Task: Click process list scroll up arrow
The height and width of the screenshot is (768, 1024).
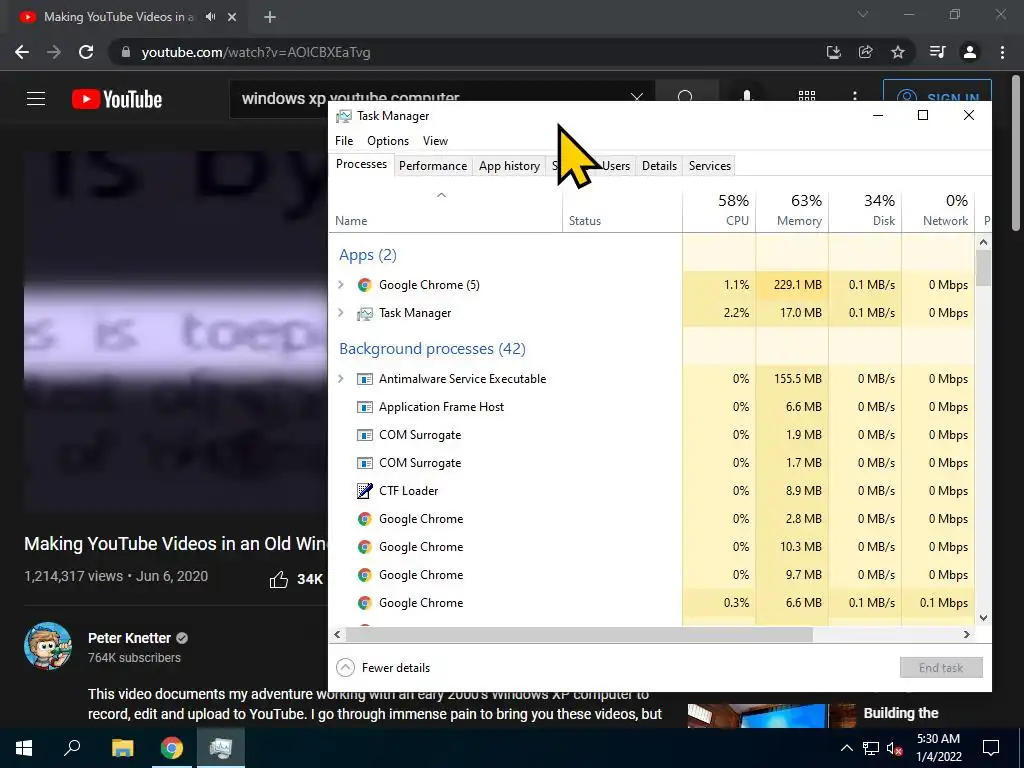Action: click(x=983, y=242)
